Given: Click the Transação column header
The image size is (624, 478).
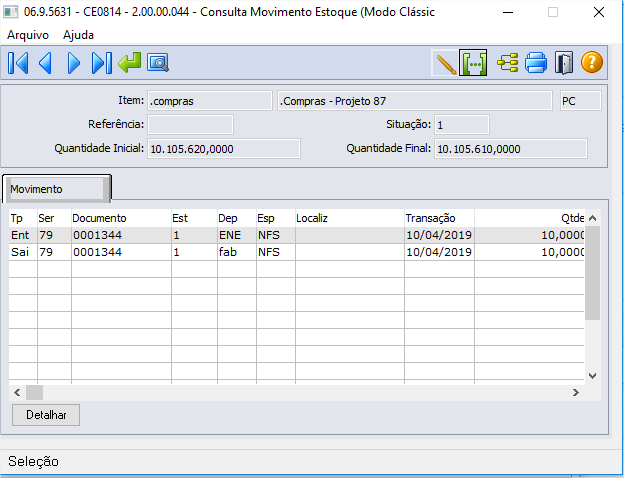Looking at the screenshot, I should 439,218.
